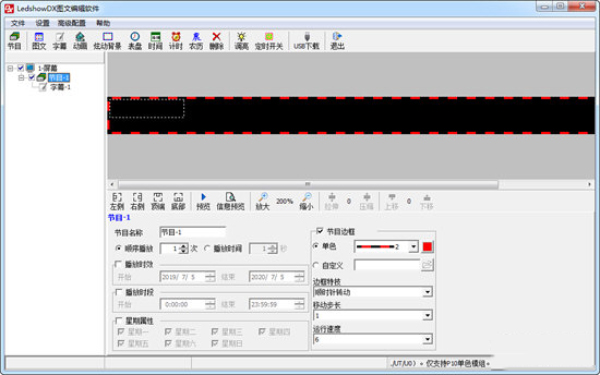Align area to 左侧 (left side)
This screenshot has width=600, height=375.
pos(117,201)
